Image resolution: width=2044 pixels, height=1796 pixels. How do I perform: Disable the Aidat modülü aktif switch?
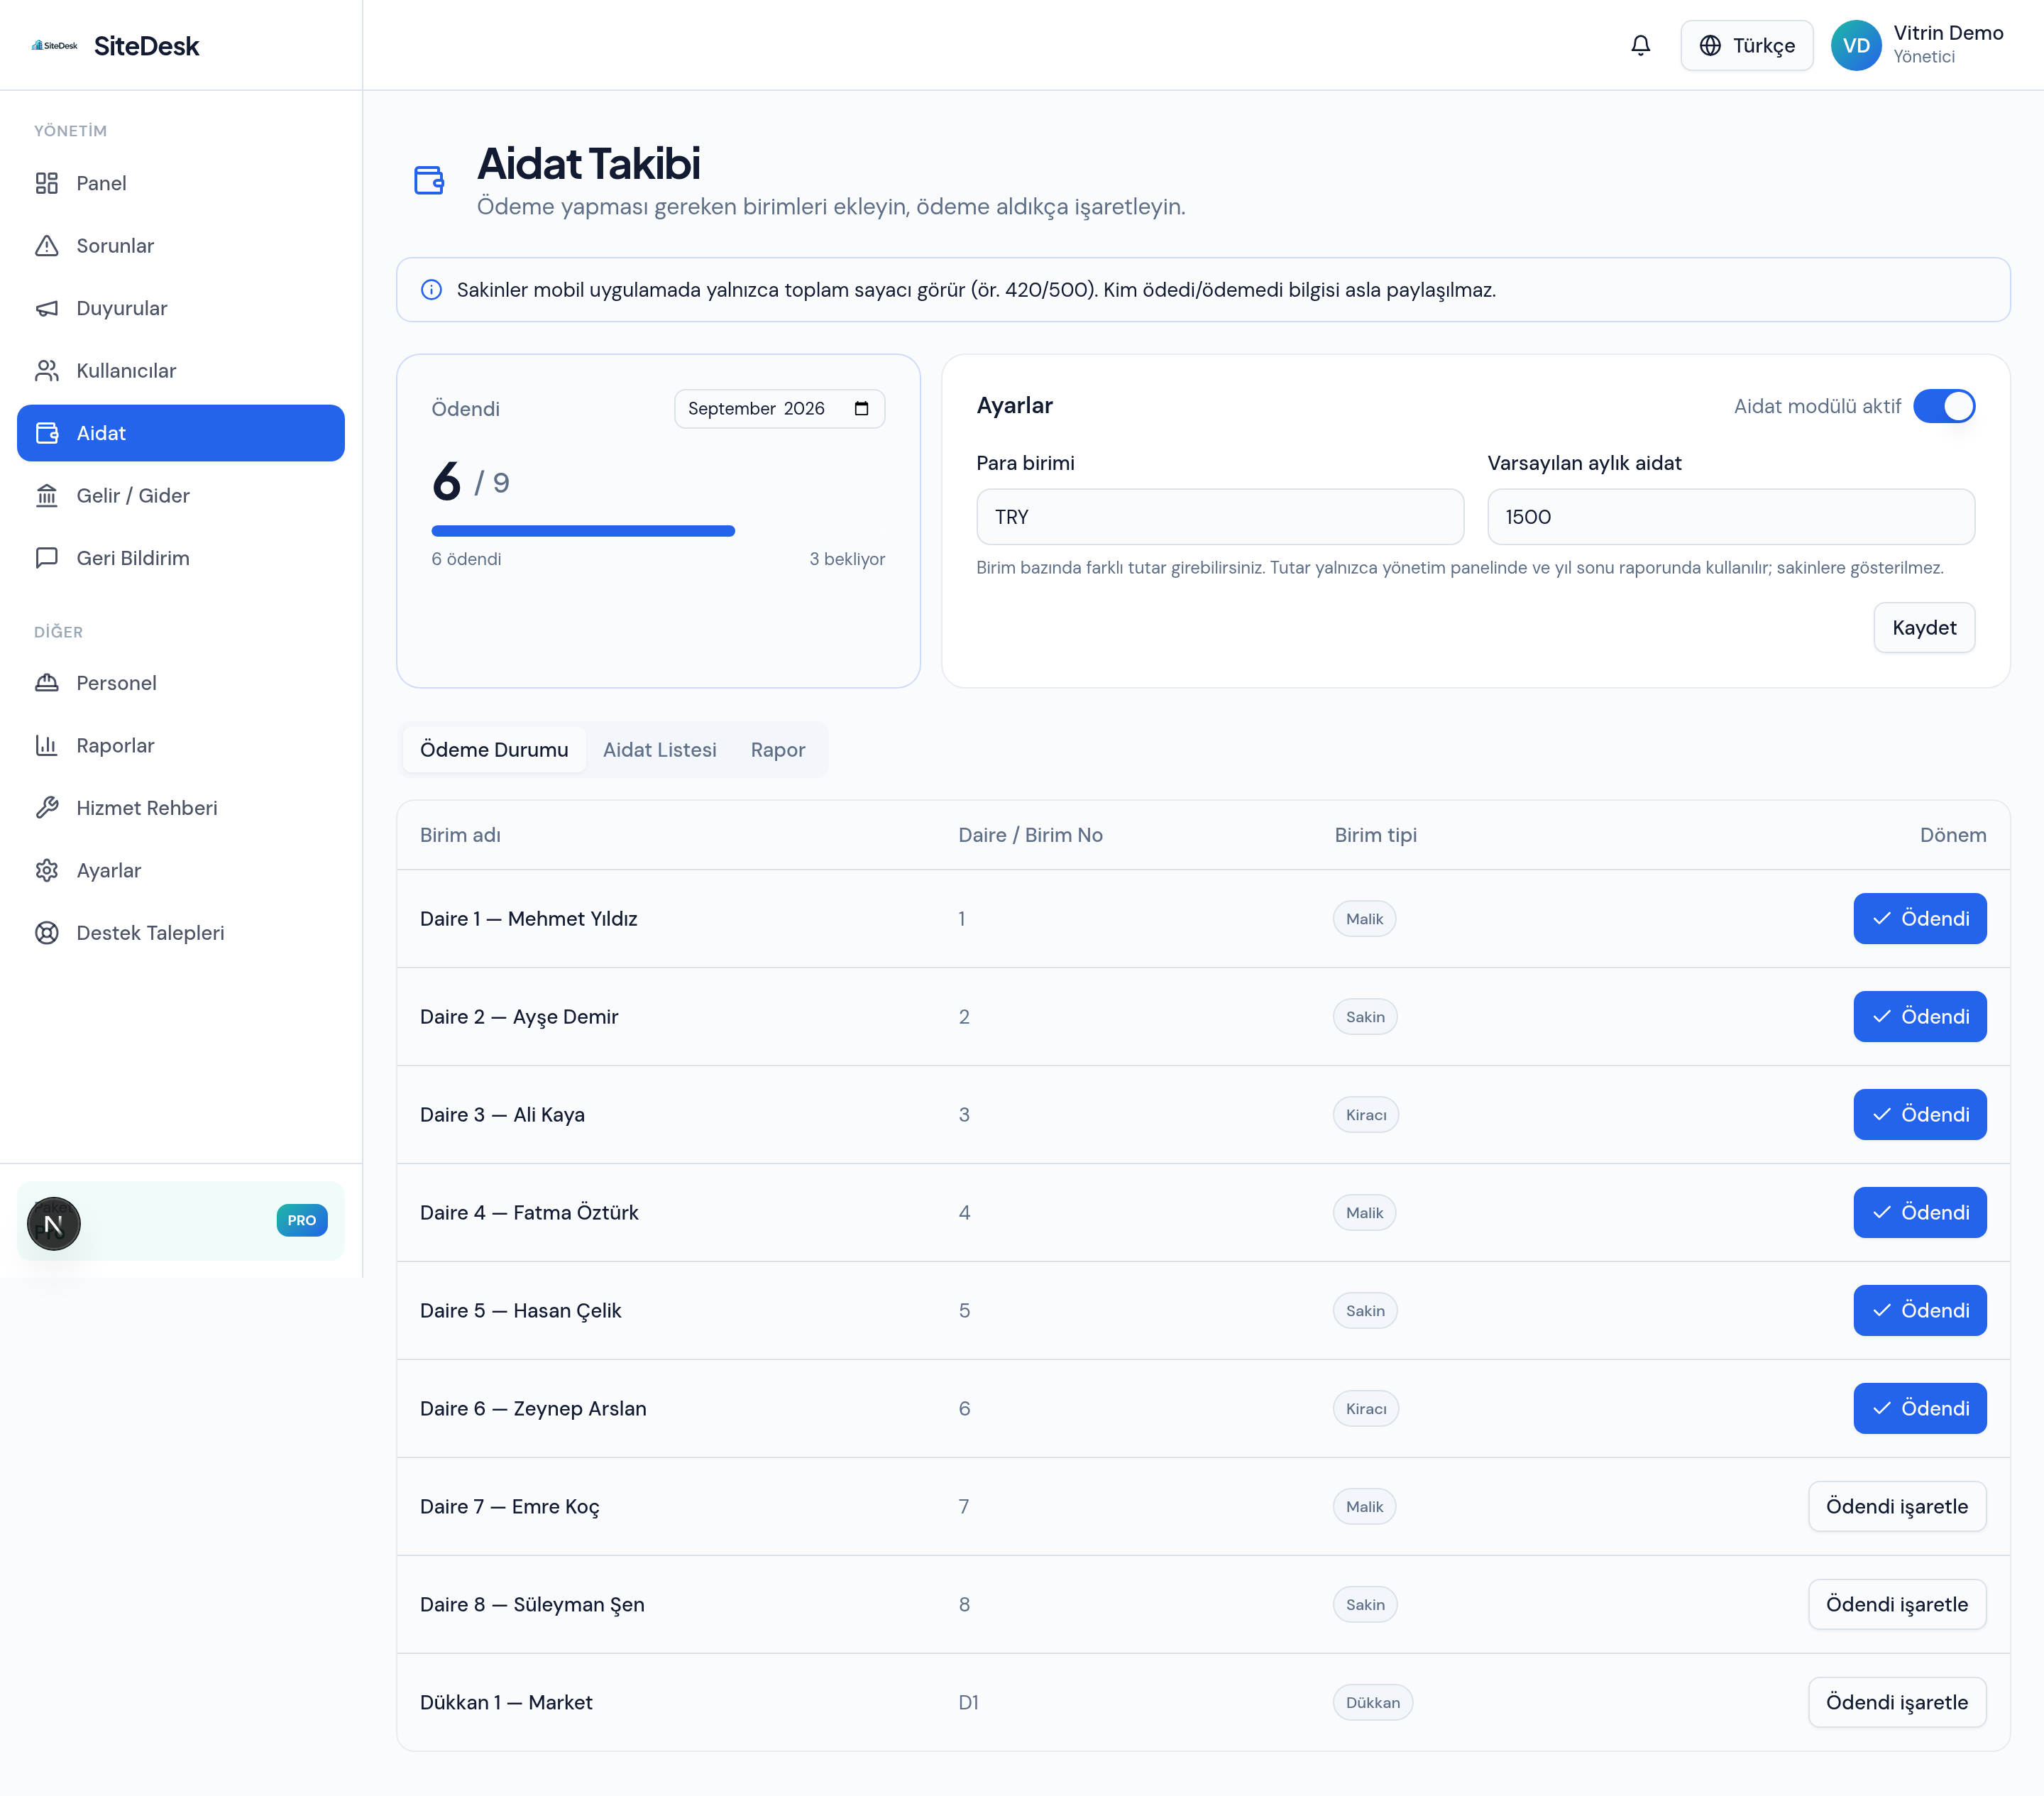(1943, 406)
